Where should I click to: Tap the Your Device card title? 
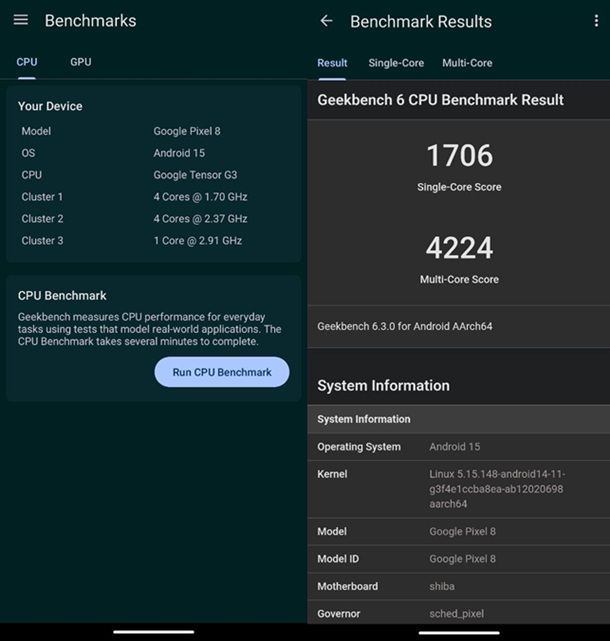point(50,106)
